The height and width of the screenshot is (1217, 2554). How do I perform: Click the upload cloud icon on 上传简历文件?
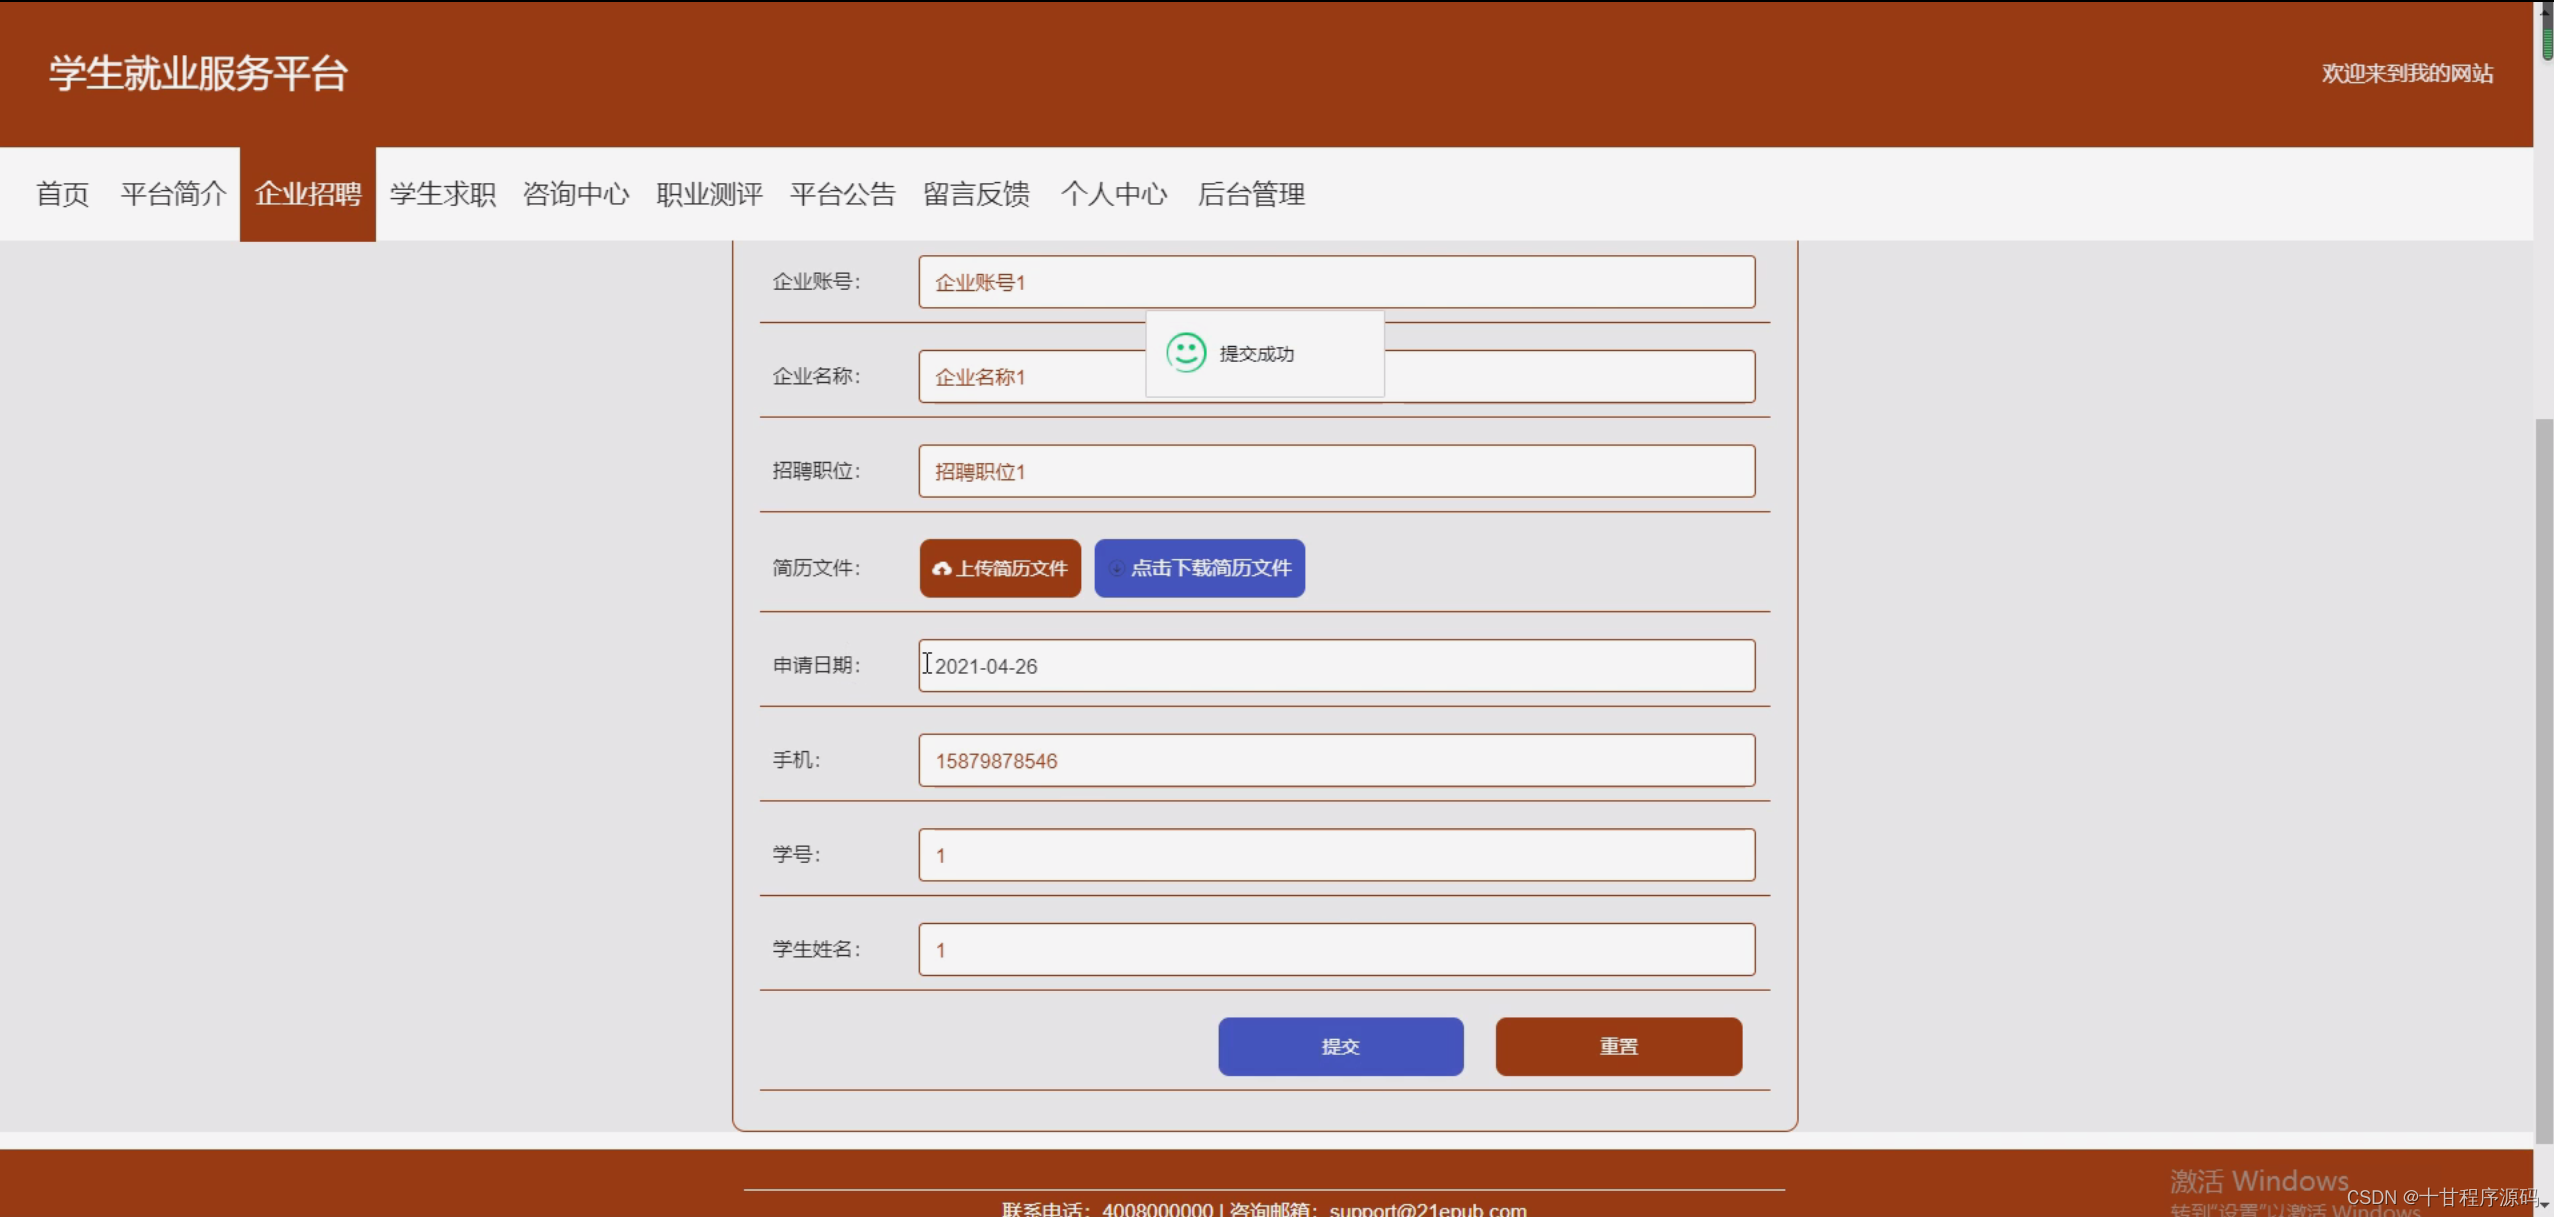point(943,567)
